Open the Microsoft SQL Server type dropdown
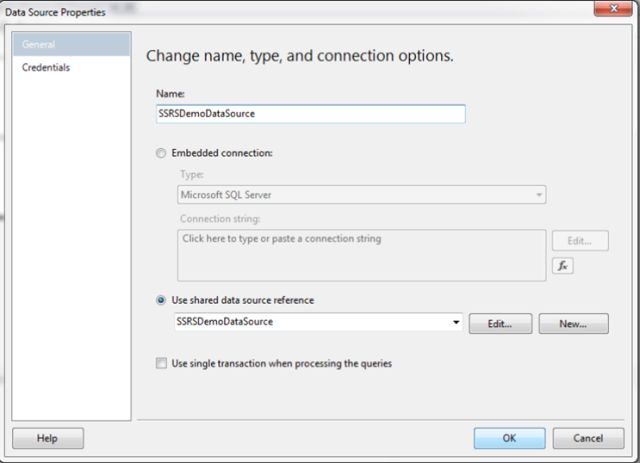Image resolution: width=640 pixels, height=463 pixels. pyautogui.click(x=360, y=194)
